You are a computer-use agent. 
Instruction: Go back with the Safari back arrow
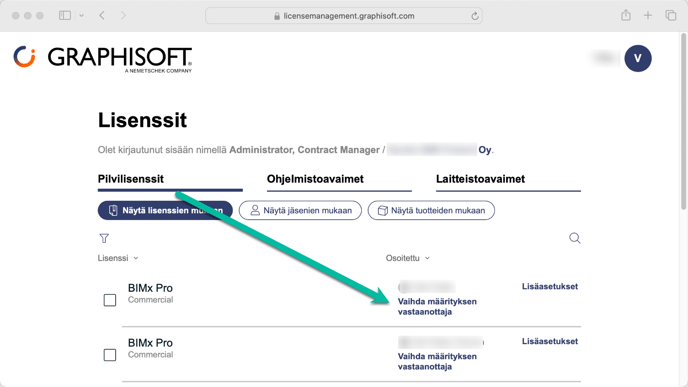click(x=102, y=16)
